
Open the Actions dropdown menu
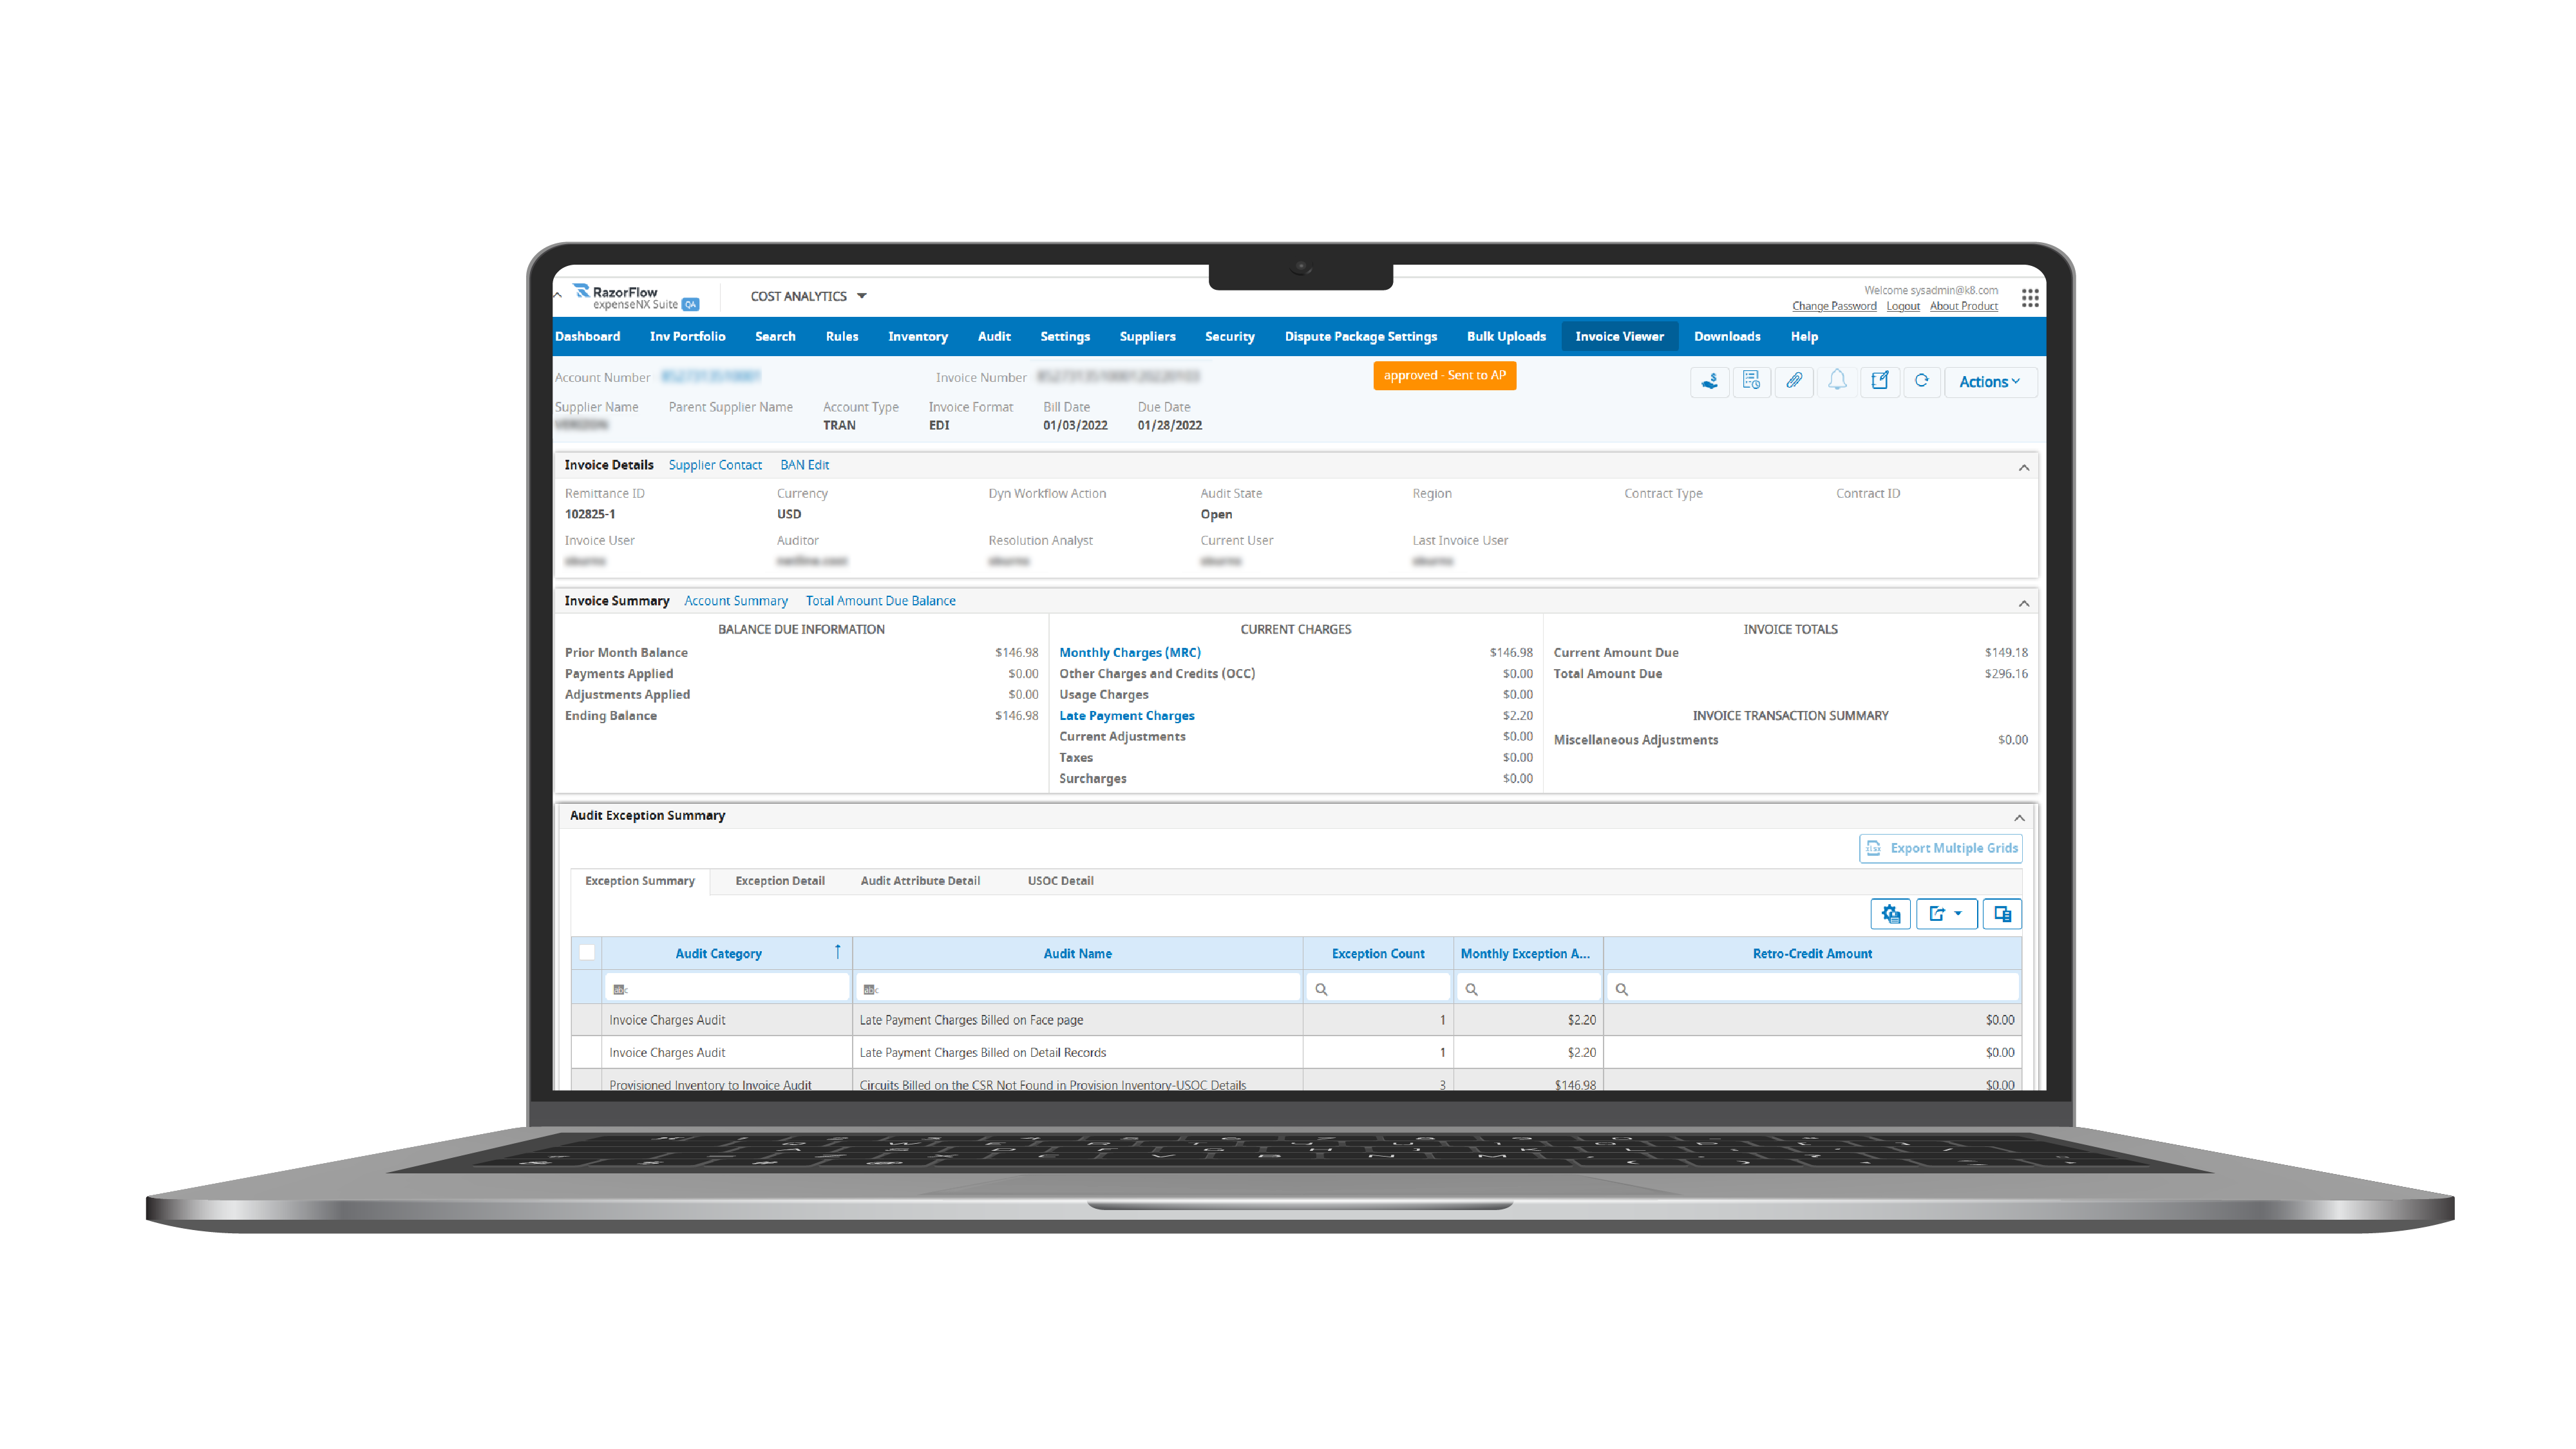tap(1990, 381)
